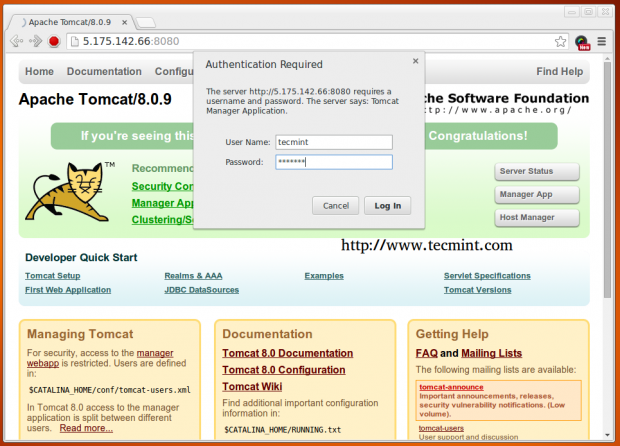
Task: Click the Server Status button
Action: (x=537, y=171)
